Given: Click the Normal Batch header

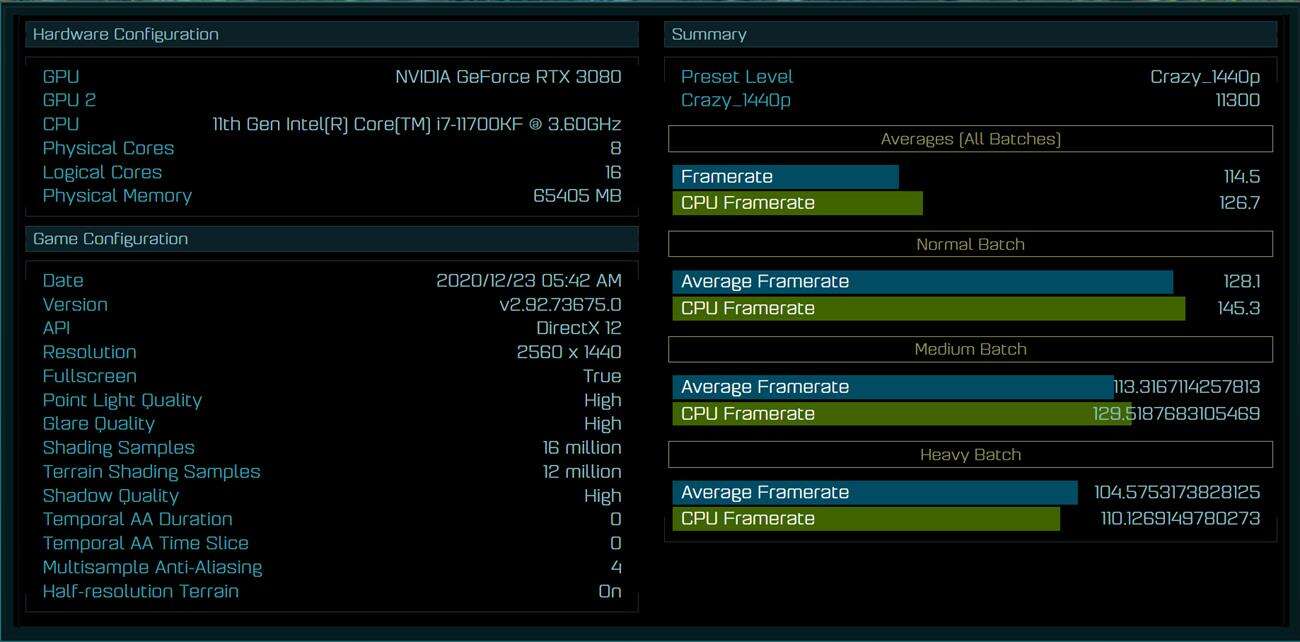Looking at the screenshot, I should [x=970, y=244].
